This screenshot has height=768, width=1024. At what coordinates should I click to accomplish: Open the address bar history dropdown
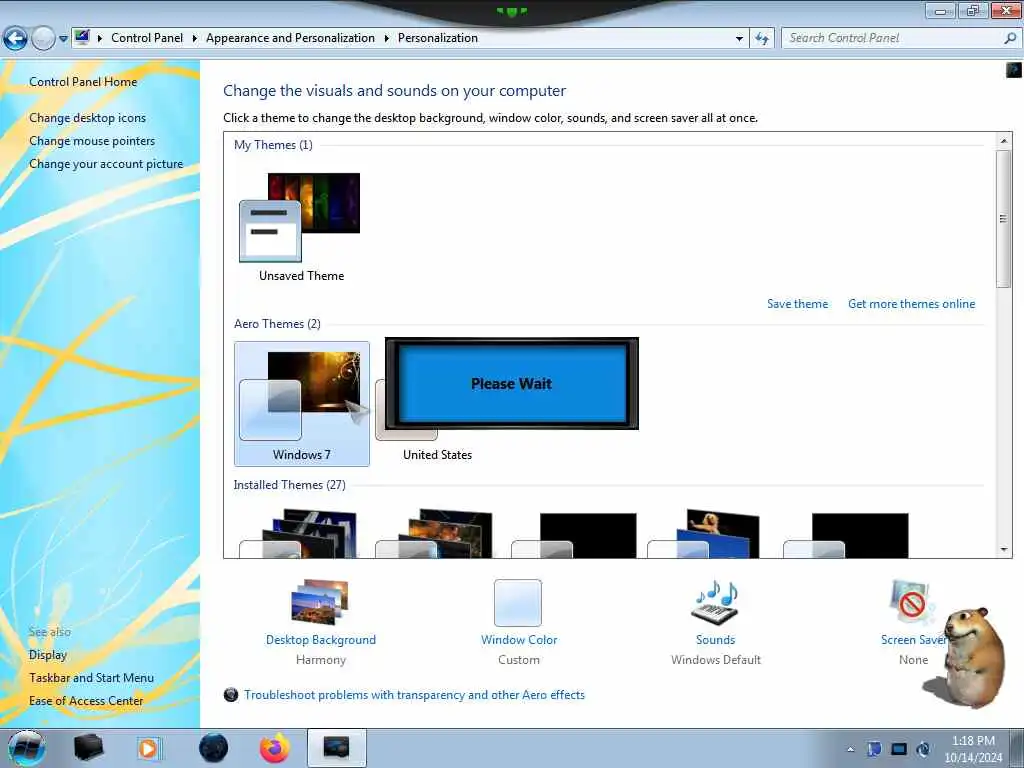click(739, 39)
